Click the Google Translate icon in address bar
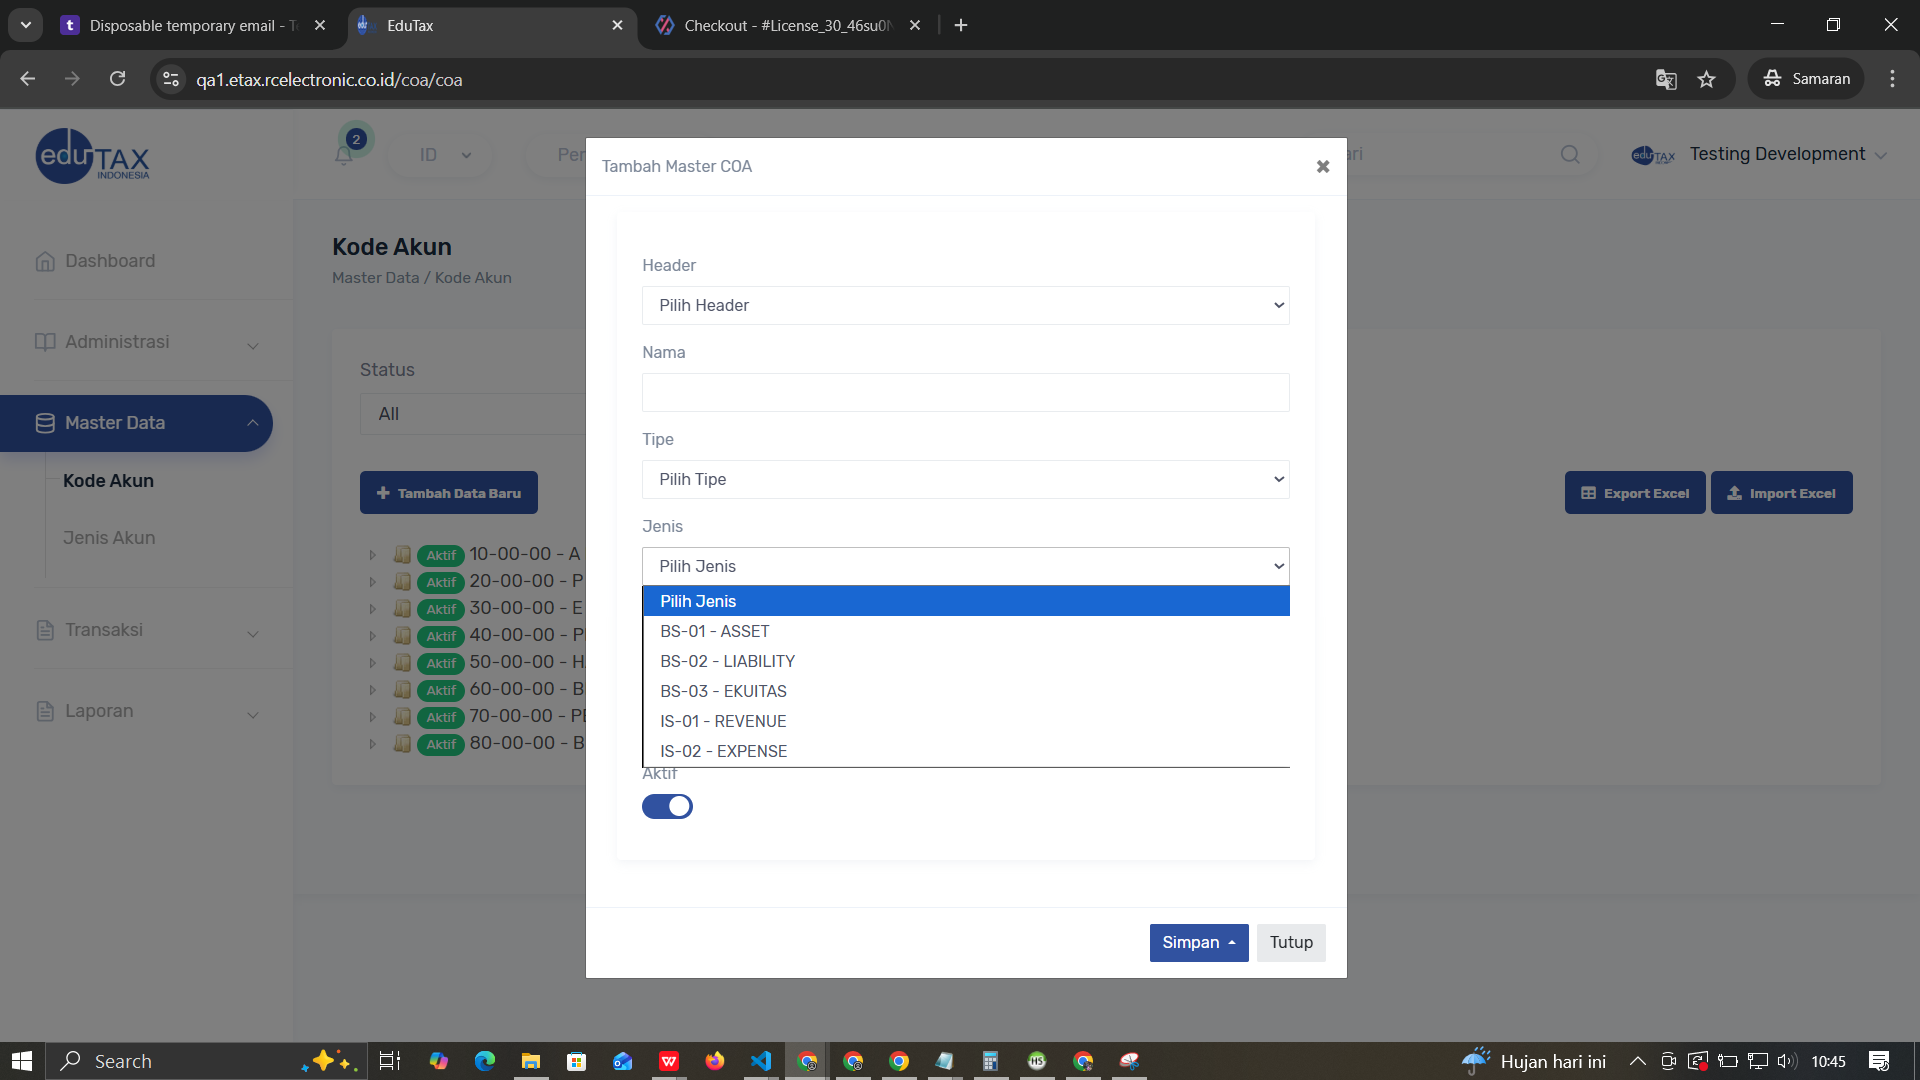Screen dimensions: 1920x1080 pos(1665,79)
